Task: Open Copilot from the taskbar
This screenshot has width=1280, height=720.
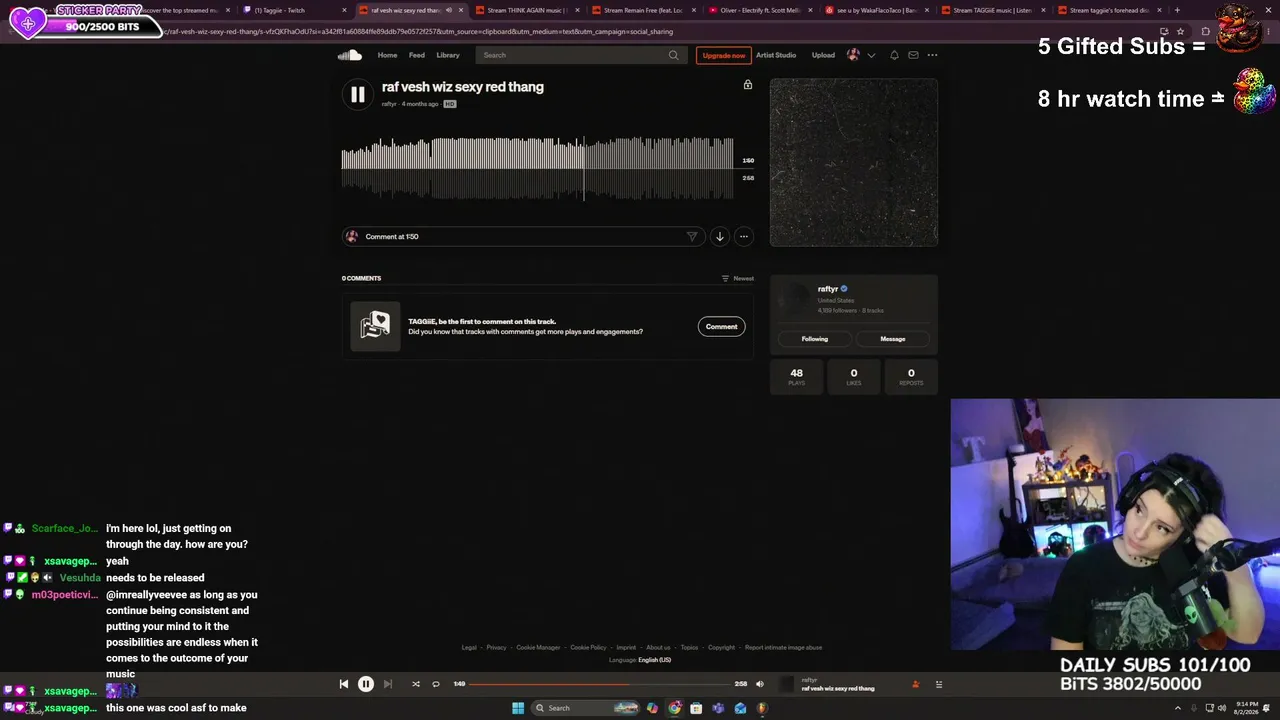Action: [652, 708]
